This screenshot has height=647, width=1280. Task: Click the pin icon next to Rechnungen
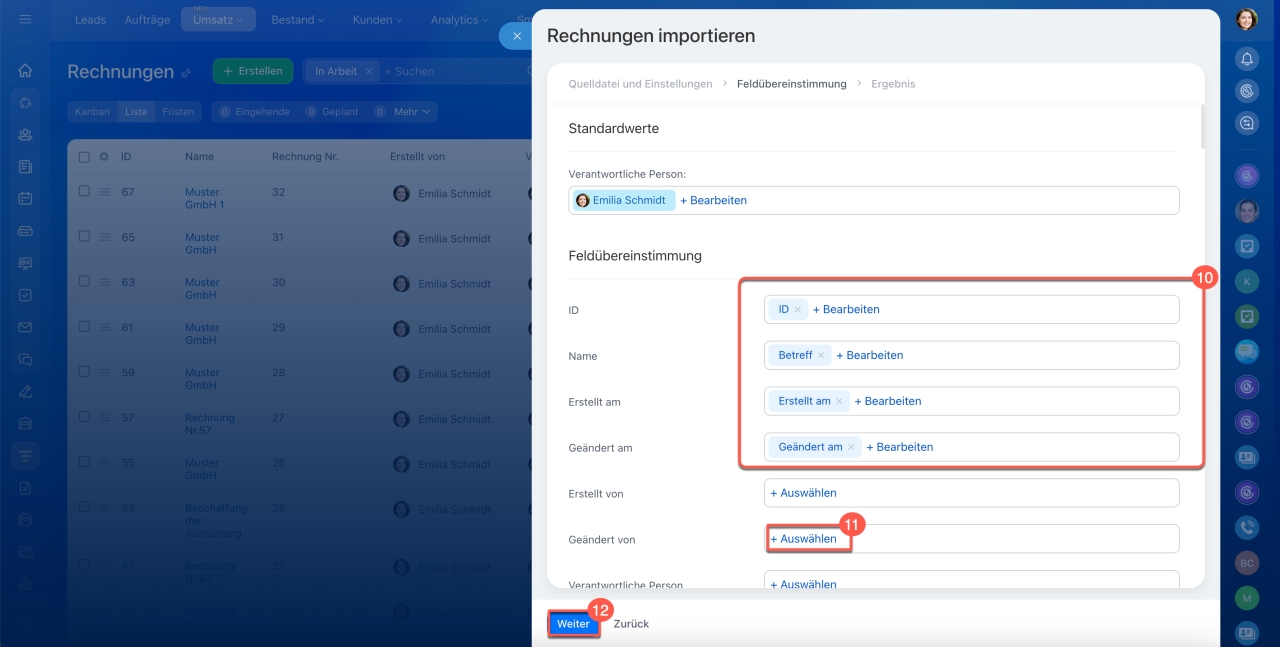(x=185, y=73)
